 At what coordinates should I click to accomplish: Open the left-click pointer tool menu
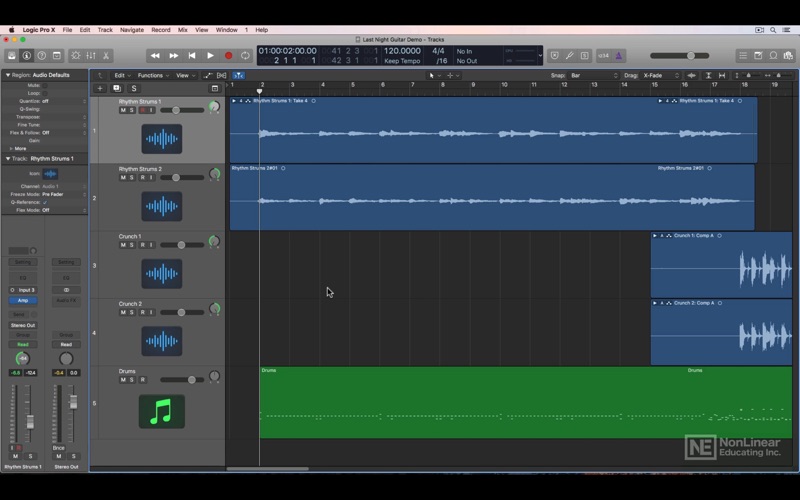[434, 76]
